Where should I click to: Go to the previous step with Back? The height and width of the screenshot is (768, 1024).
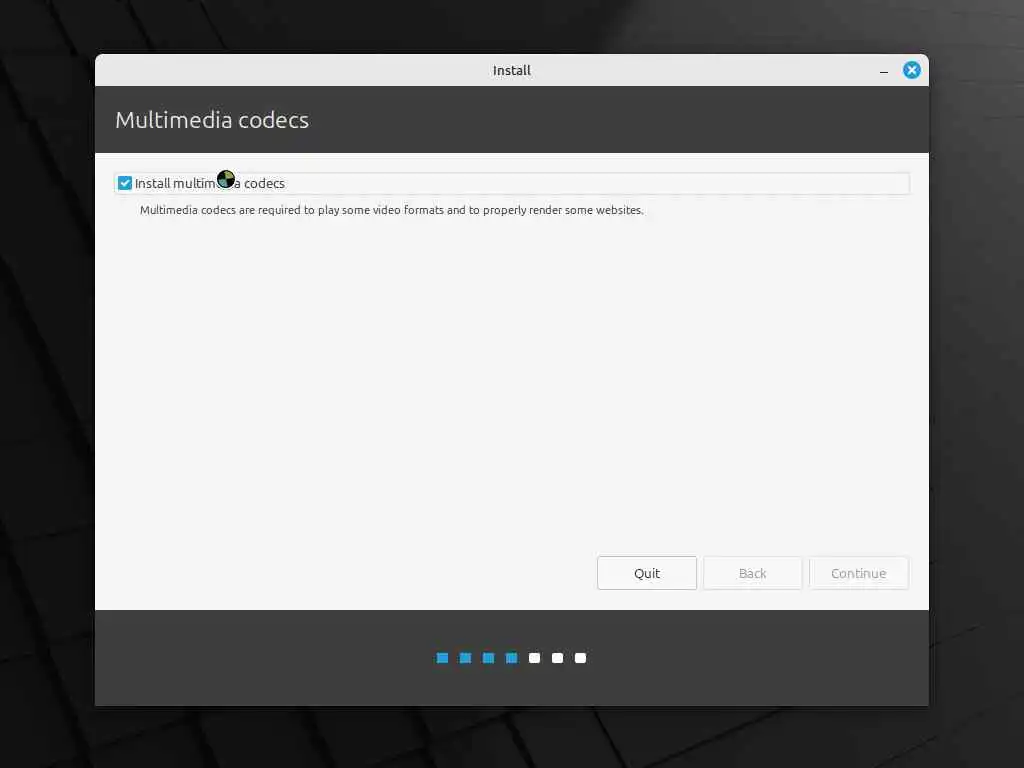(x=752, y=573)
